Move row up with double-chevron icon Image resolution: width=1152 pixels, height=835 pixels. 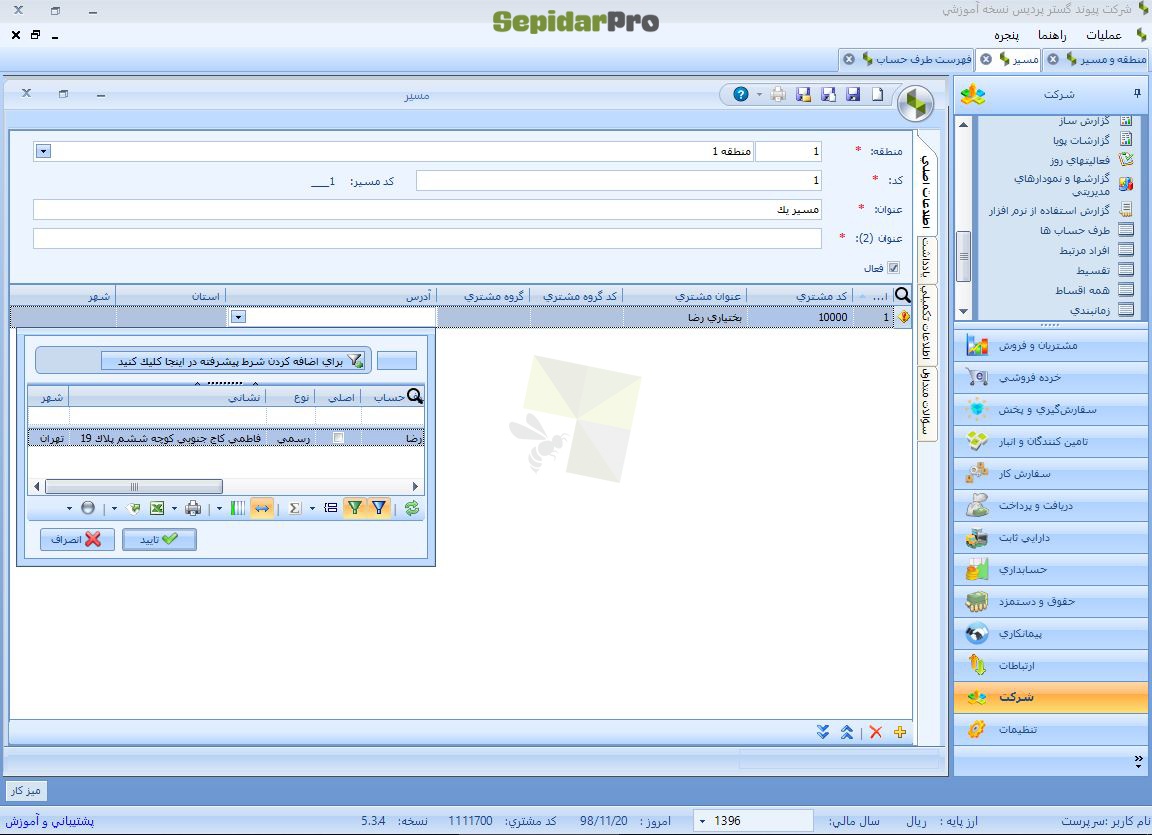tap(847, 732)
